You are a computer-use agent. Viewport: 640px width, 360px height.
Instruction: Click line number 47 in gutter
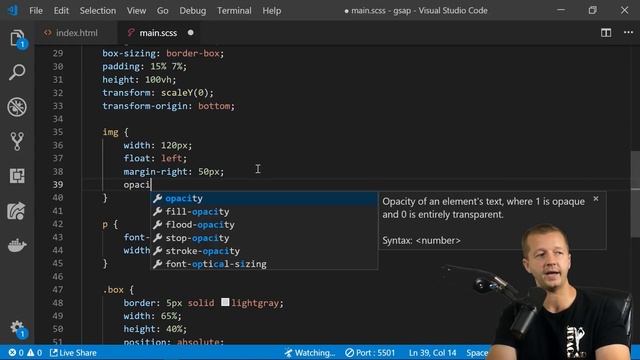[58, 290]
